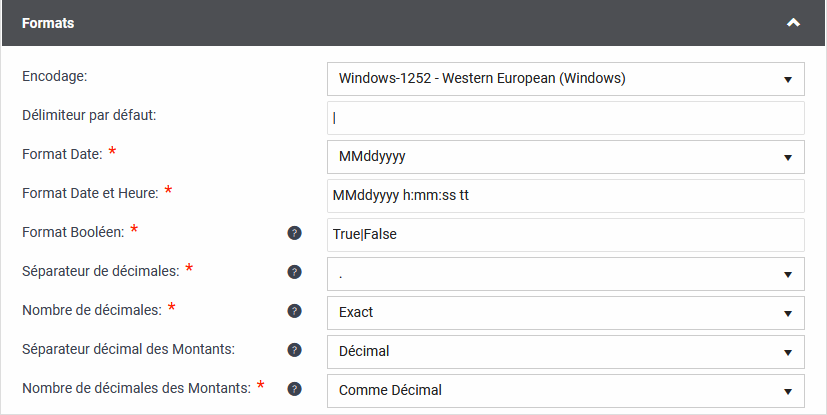Open the dropdown showing Comme Décimal
Image resolution: width=827 pixels, height=415 pixels.
[x=565, y=390]
